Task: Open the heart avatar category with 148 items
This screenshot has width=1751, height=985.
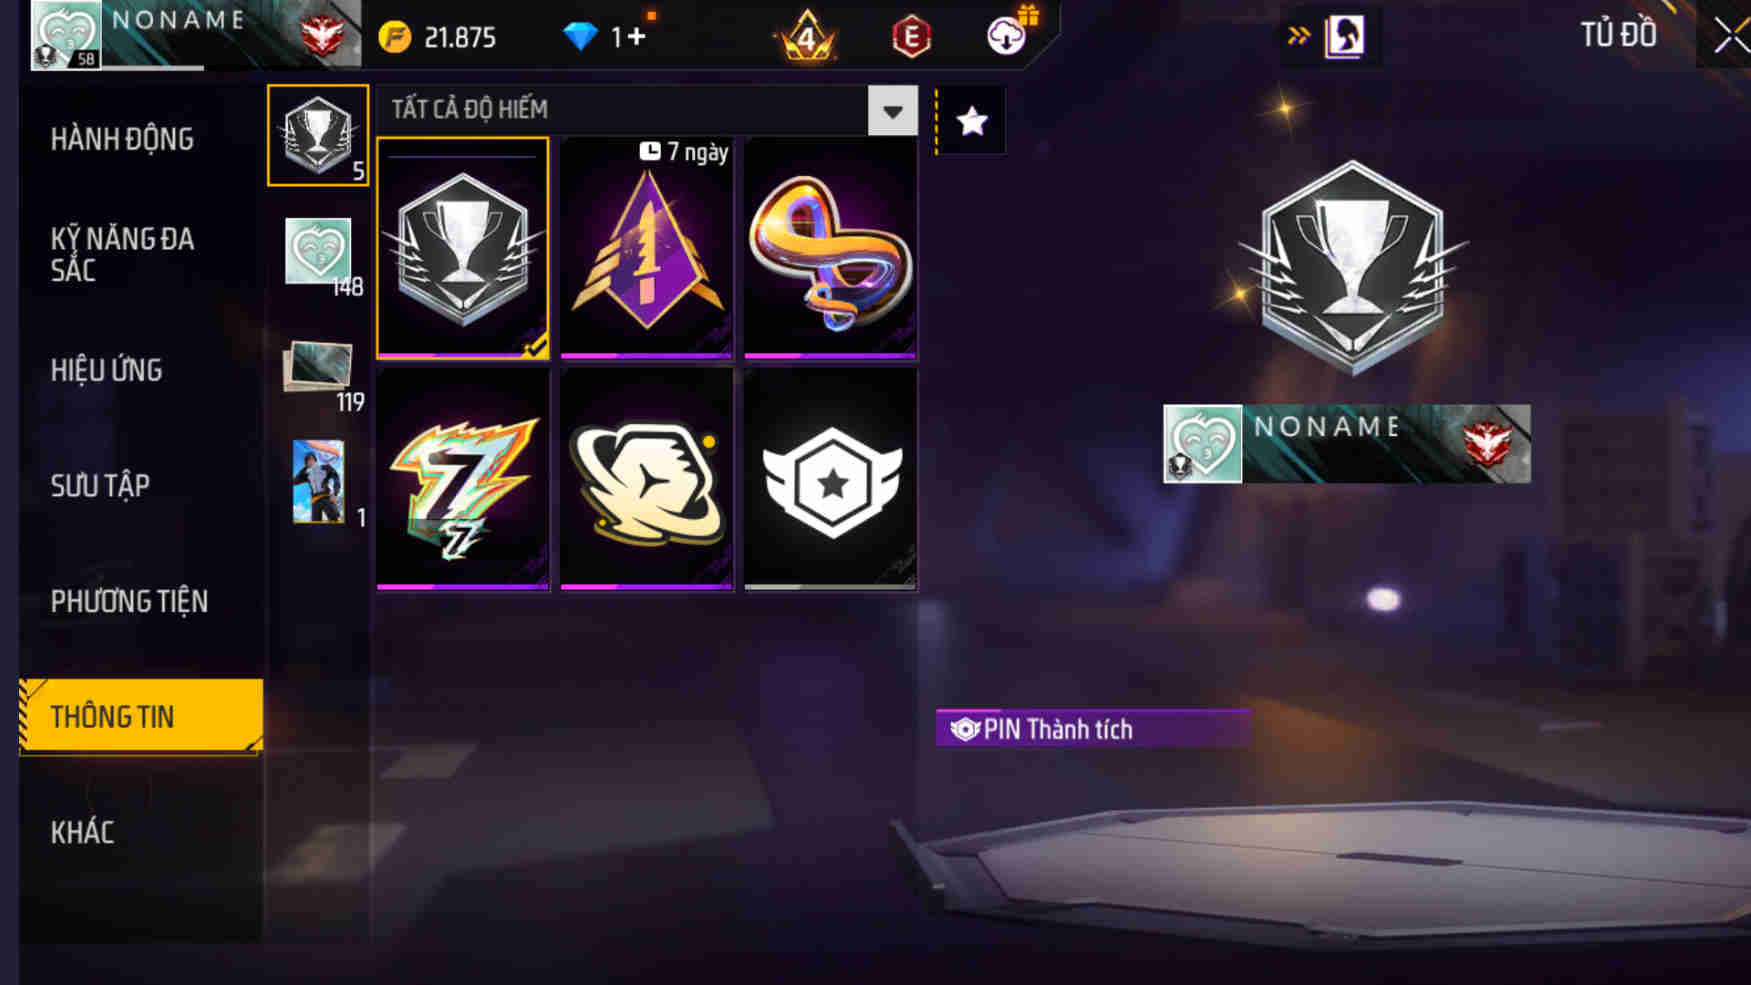Action: [x=320, y=254]
